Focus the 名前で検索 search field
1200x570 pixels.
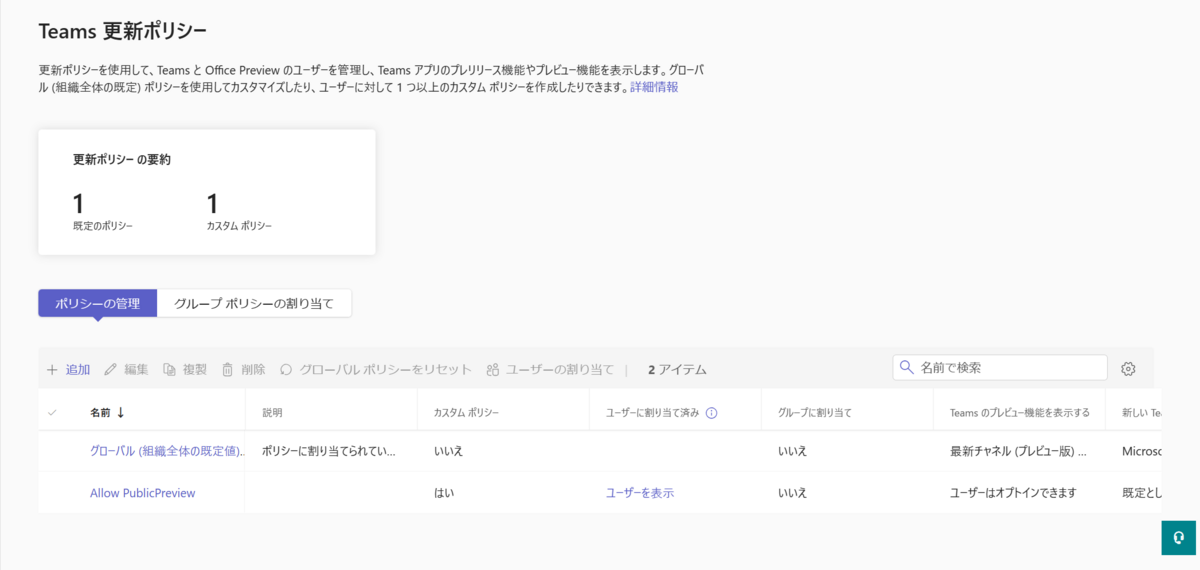(x=1000, y=367)
